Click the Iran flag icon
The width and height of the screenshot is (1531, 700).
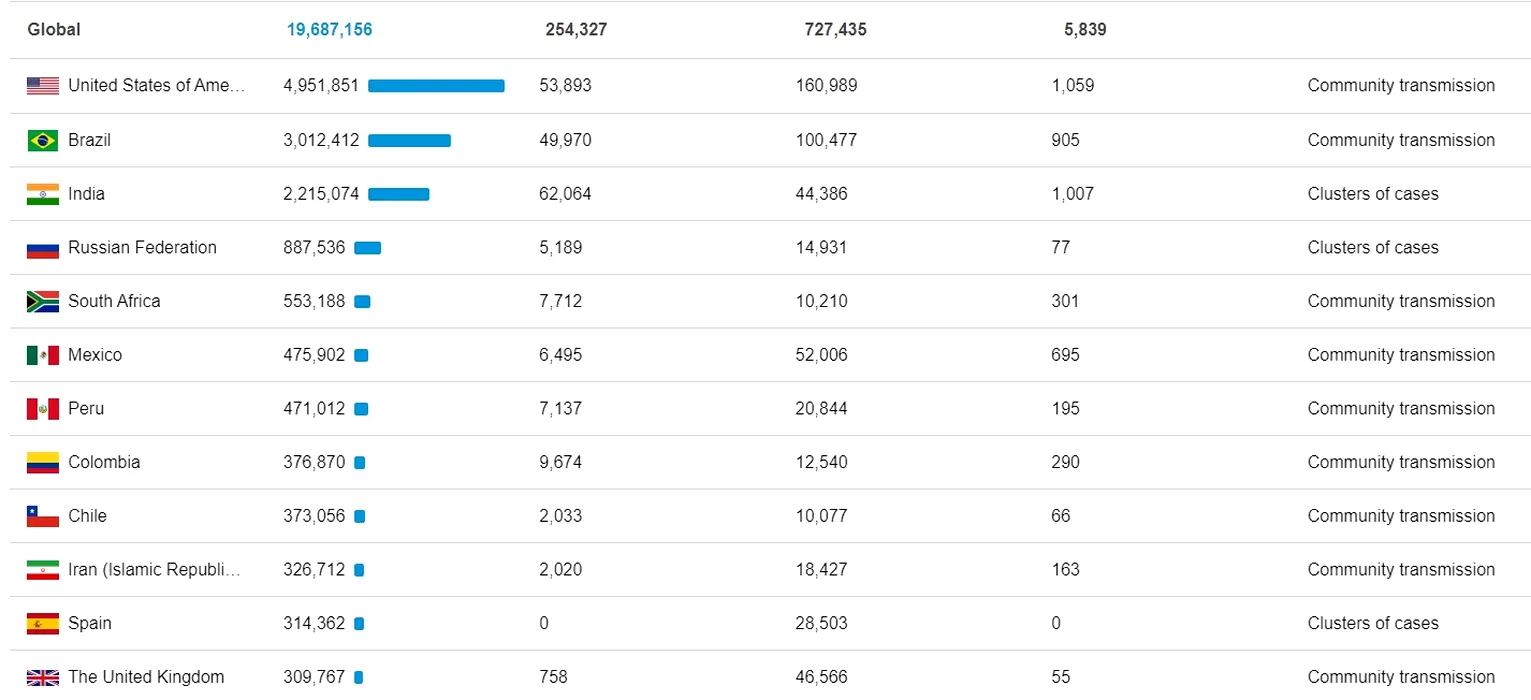tap(43, 570)
